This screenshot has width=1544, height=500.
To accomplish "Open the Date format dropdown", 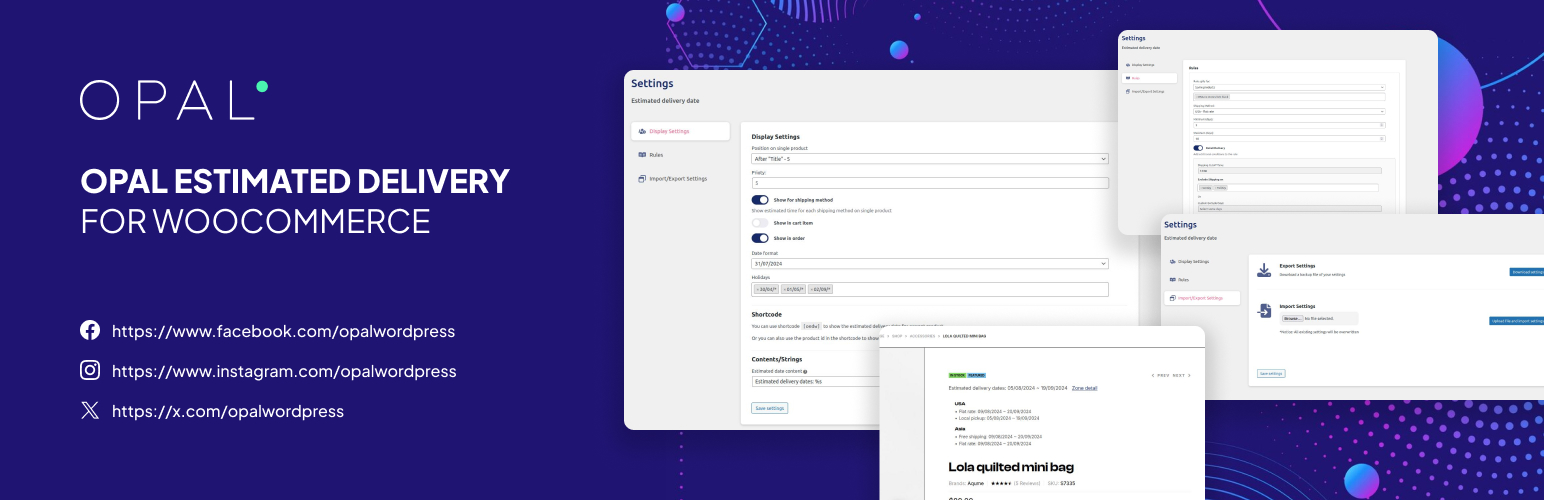I will click(x=930, y=263).
